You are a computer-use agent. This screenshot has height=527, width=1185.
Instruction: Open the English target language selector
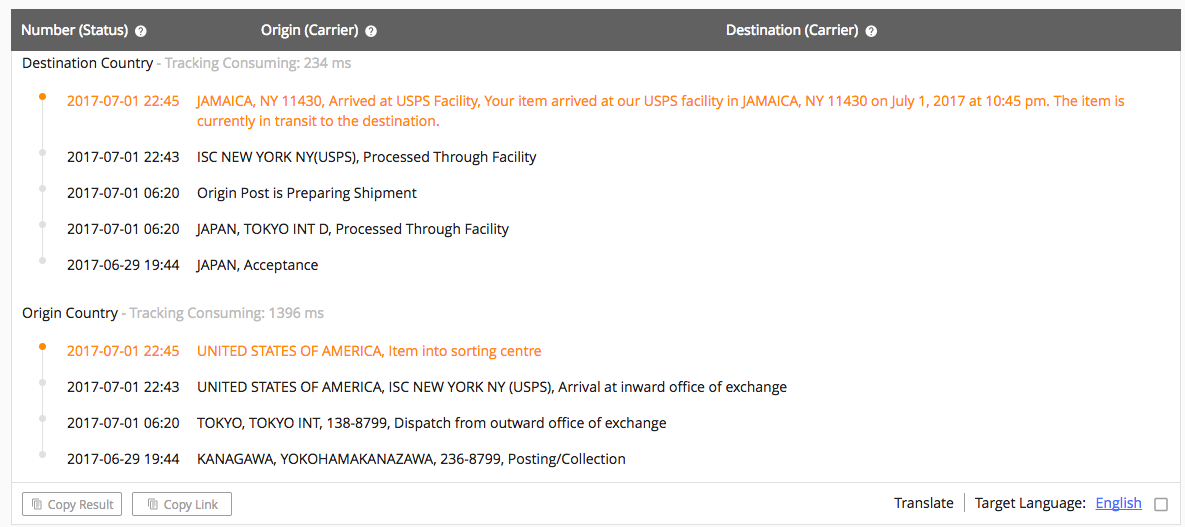click(1118, 504)
